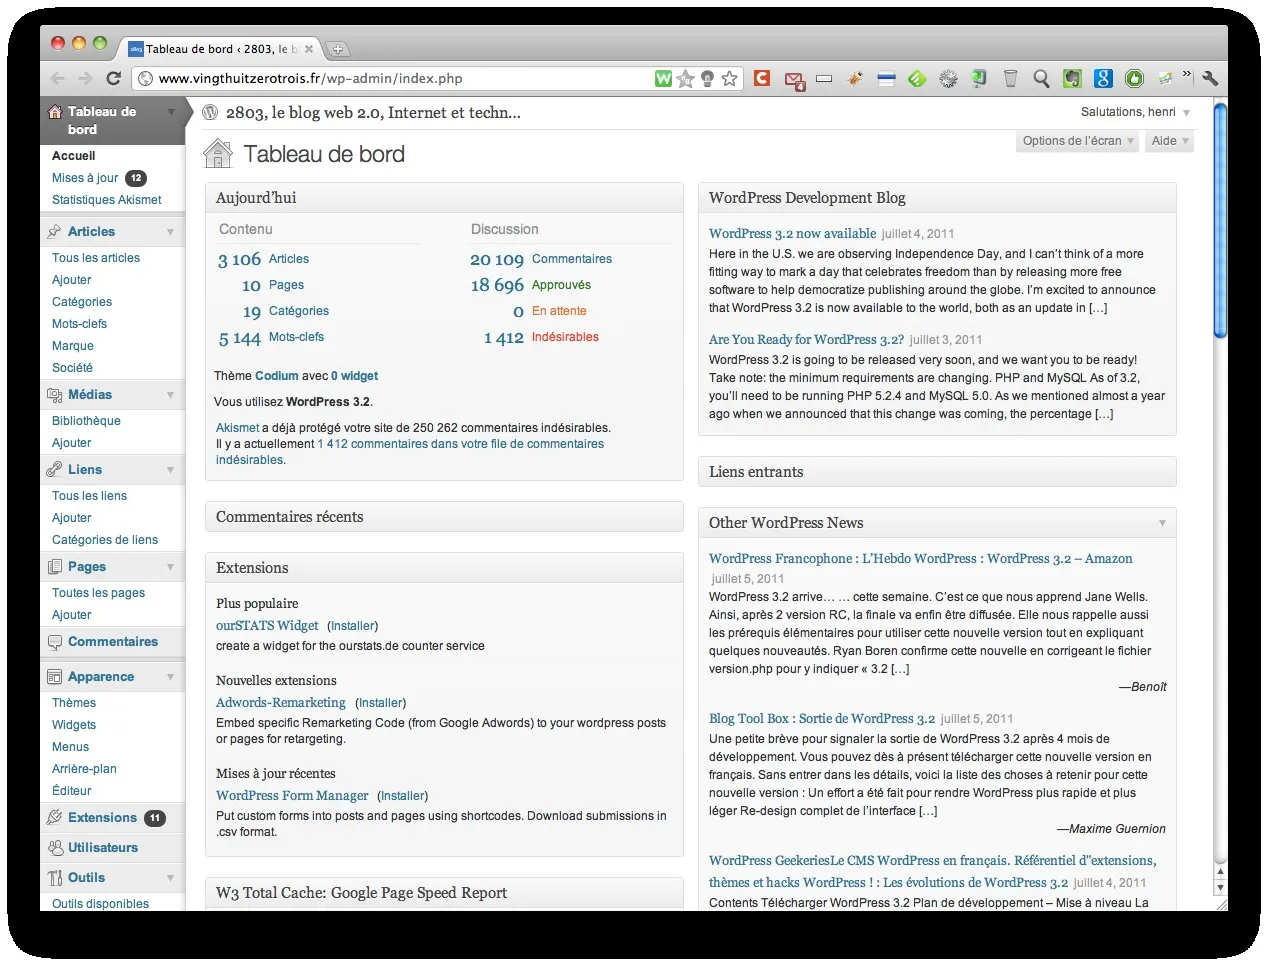
Task: Click the bug extension icon
Action: tap(855, 78)
